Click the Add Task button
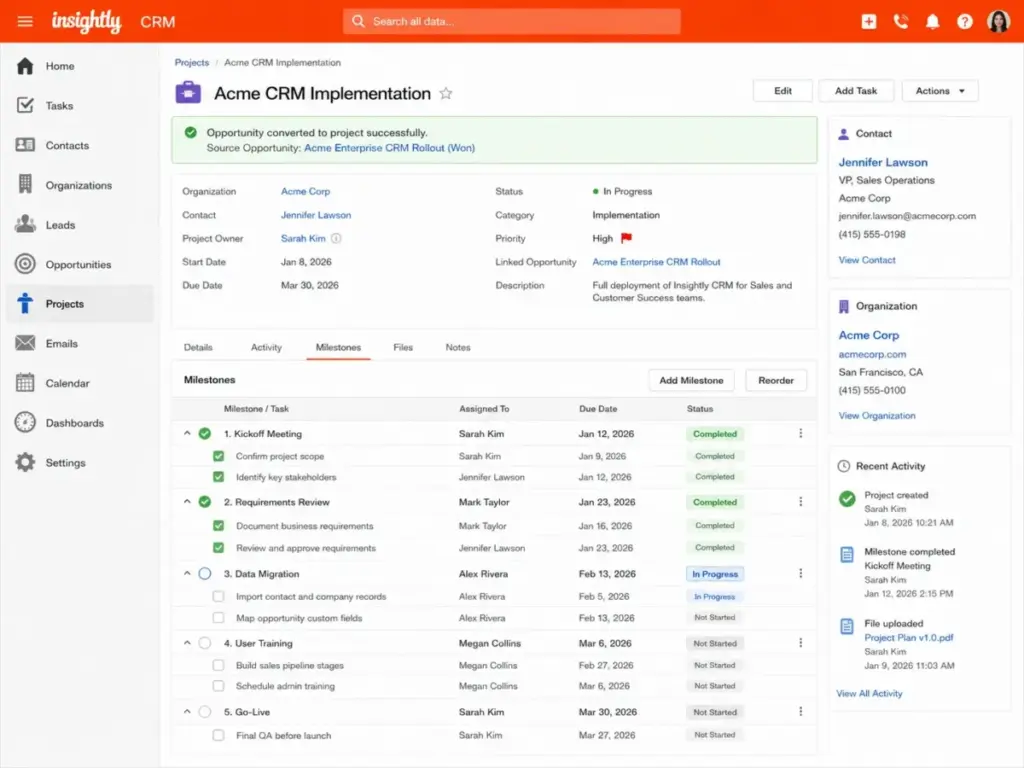1024x768 pixels. [x=856, y=91]
